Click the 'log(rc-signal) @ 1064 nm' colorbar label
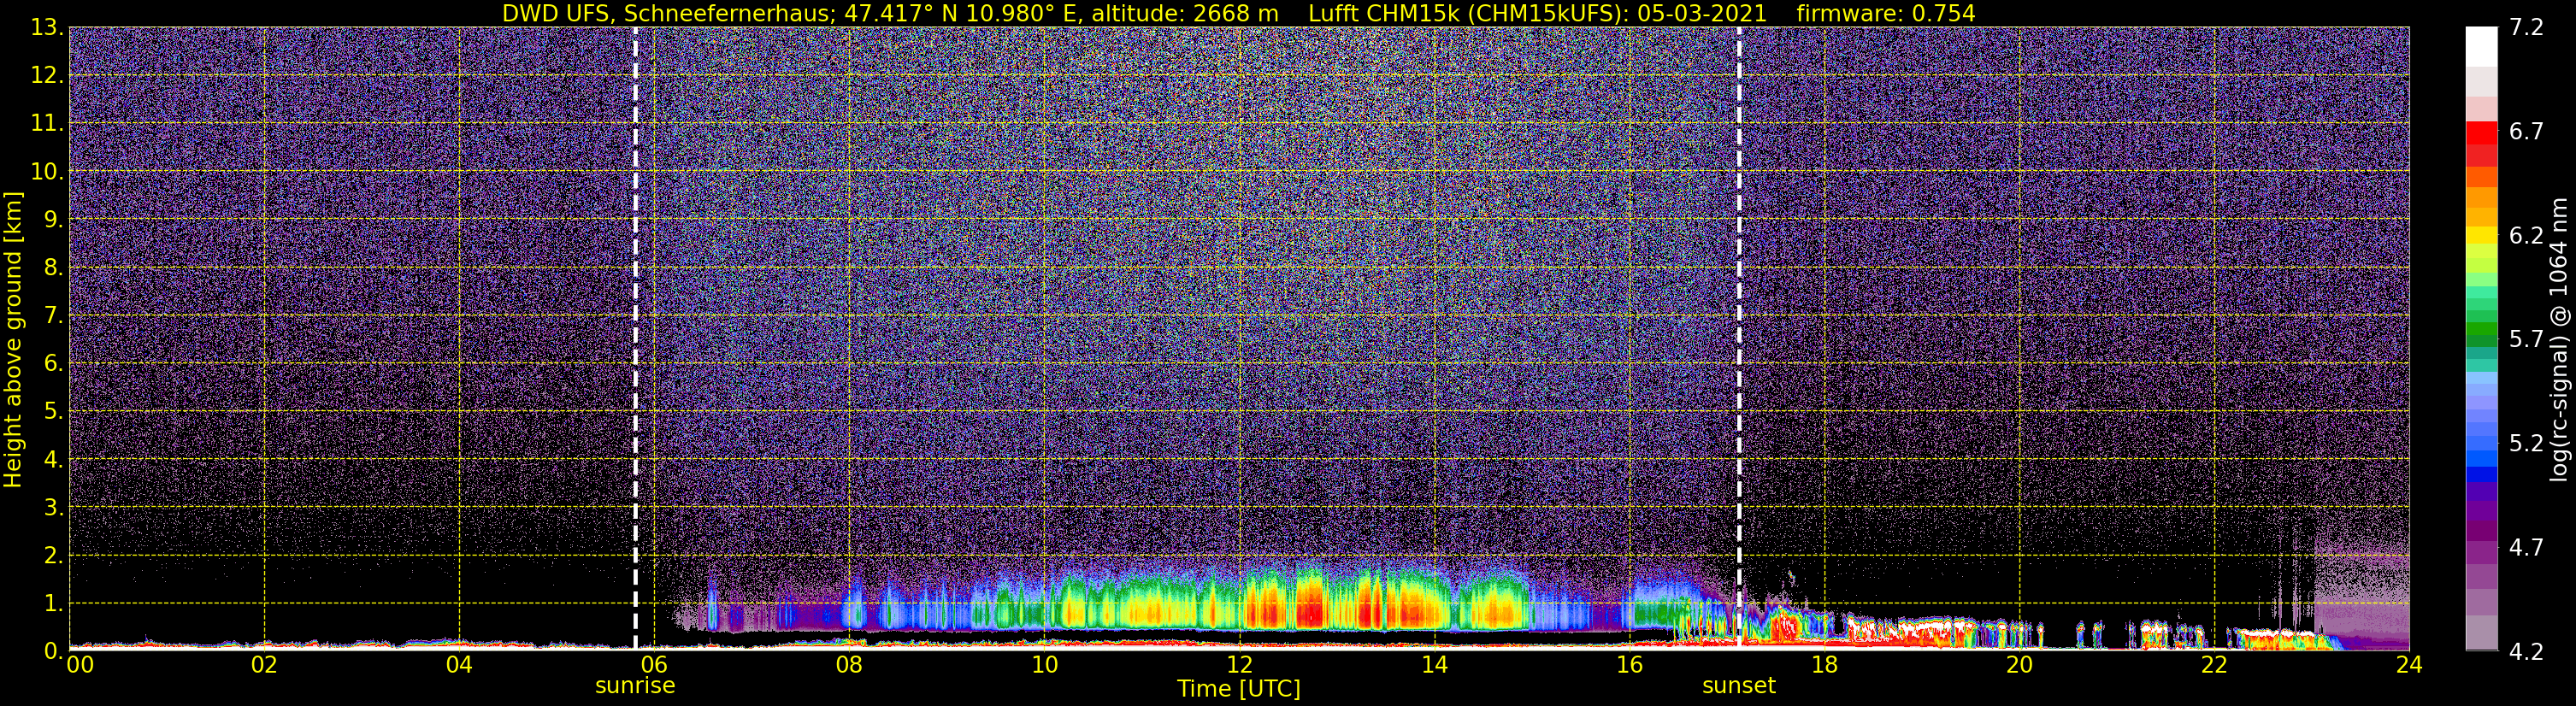The image size is (2576, 706). [x=2559, y=339]
